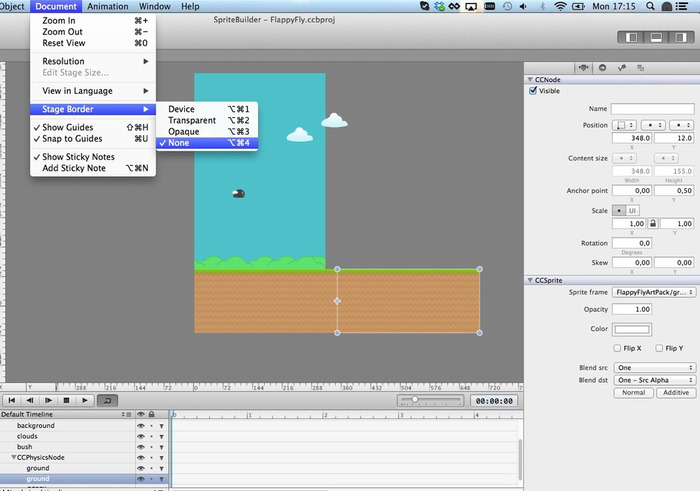The image size is (700, 491).
Task: Click the AirPlay display icon
Action: click(x=471, y=6)
